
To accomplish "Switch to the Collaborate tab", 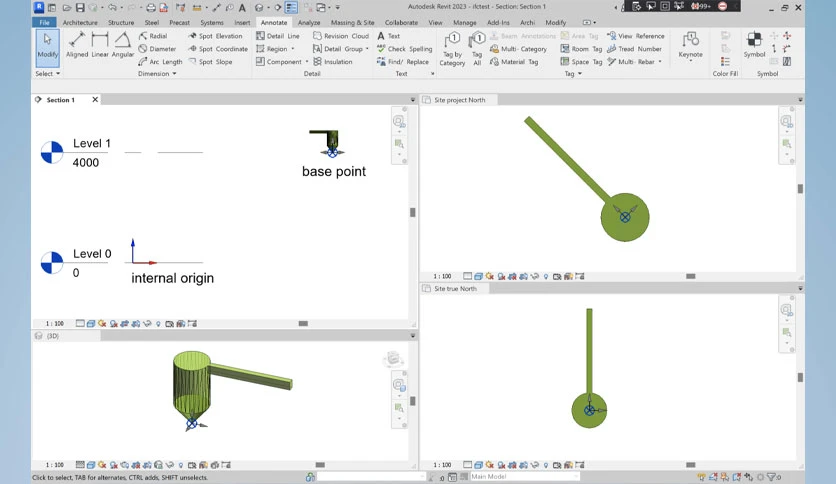I will (401, 22).
